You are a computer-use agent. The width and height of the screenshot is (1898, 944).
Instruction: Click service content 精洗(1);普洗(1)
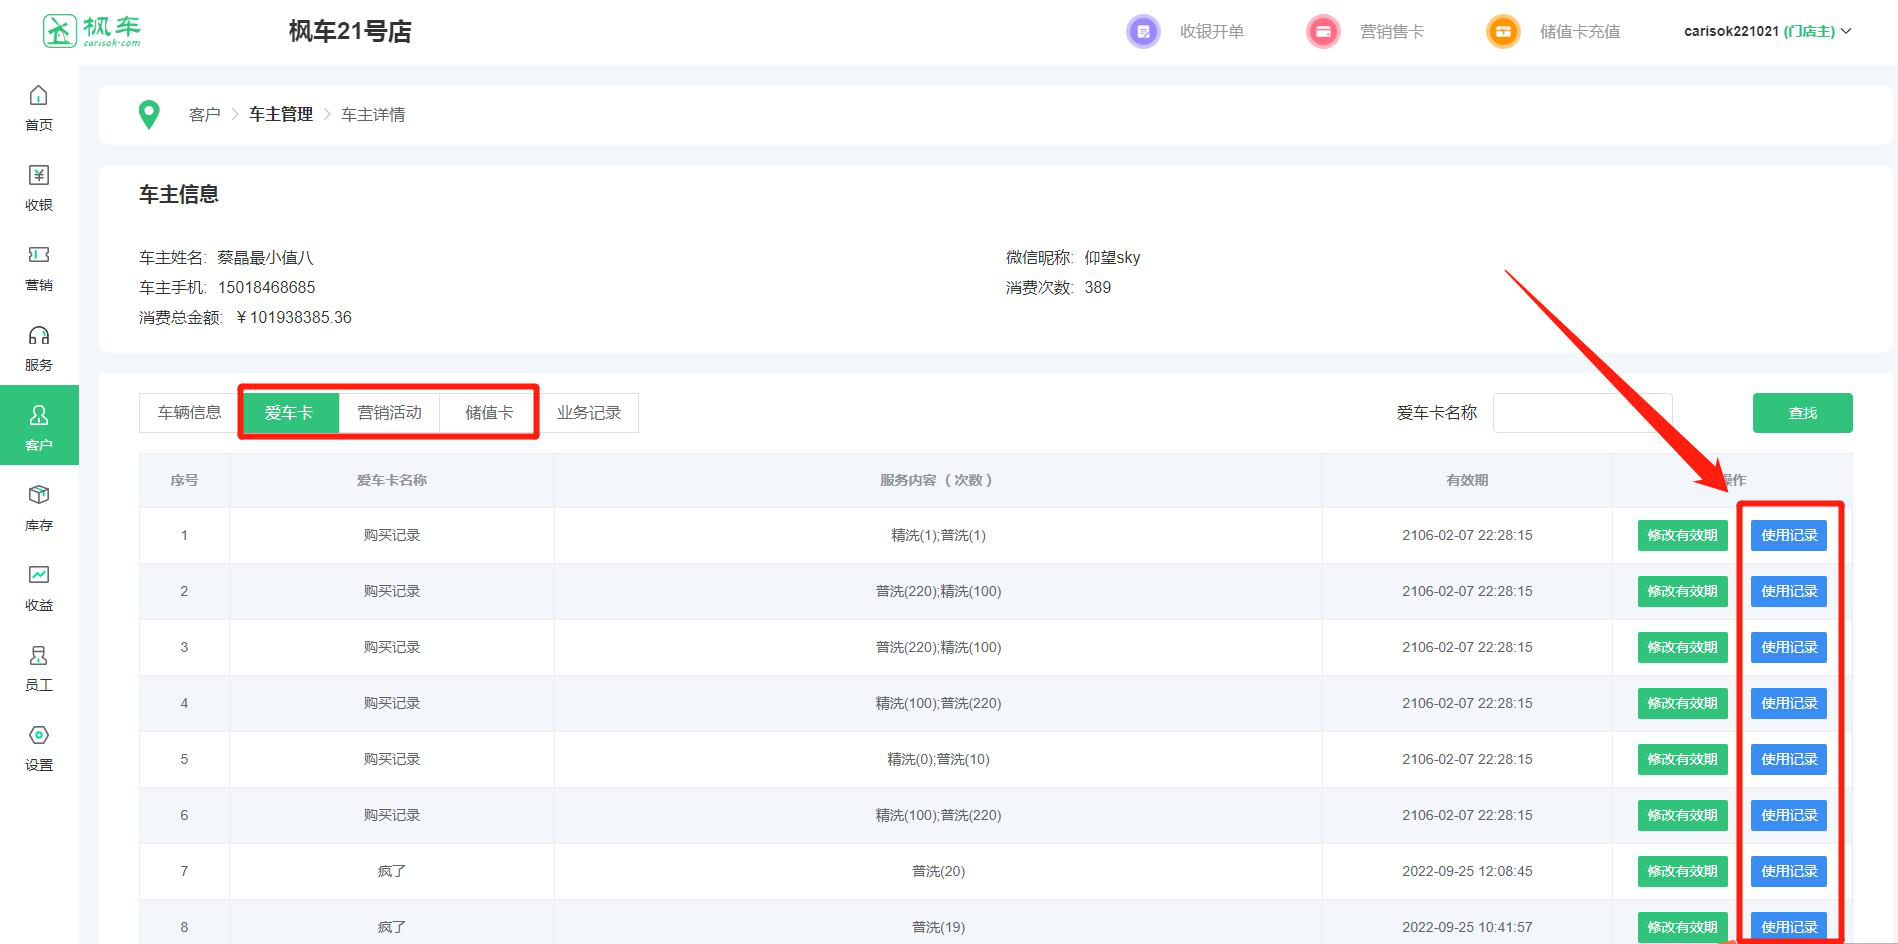pyautogui.click(x=938, y=535)
